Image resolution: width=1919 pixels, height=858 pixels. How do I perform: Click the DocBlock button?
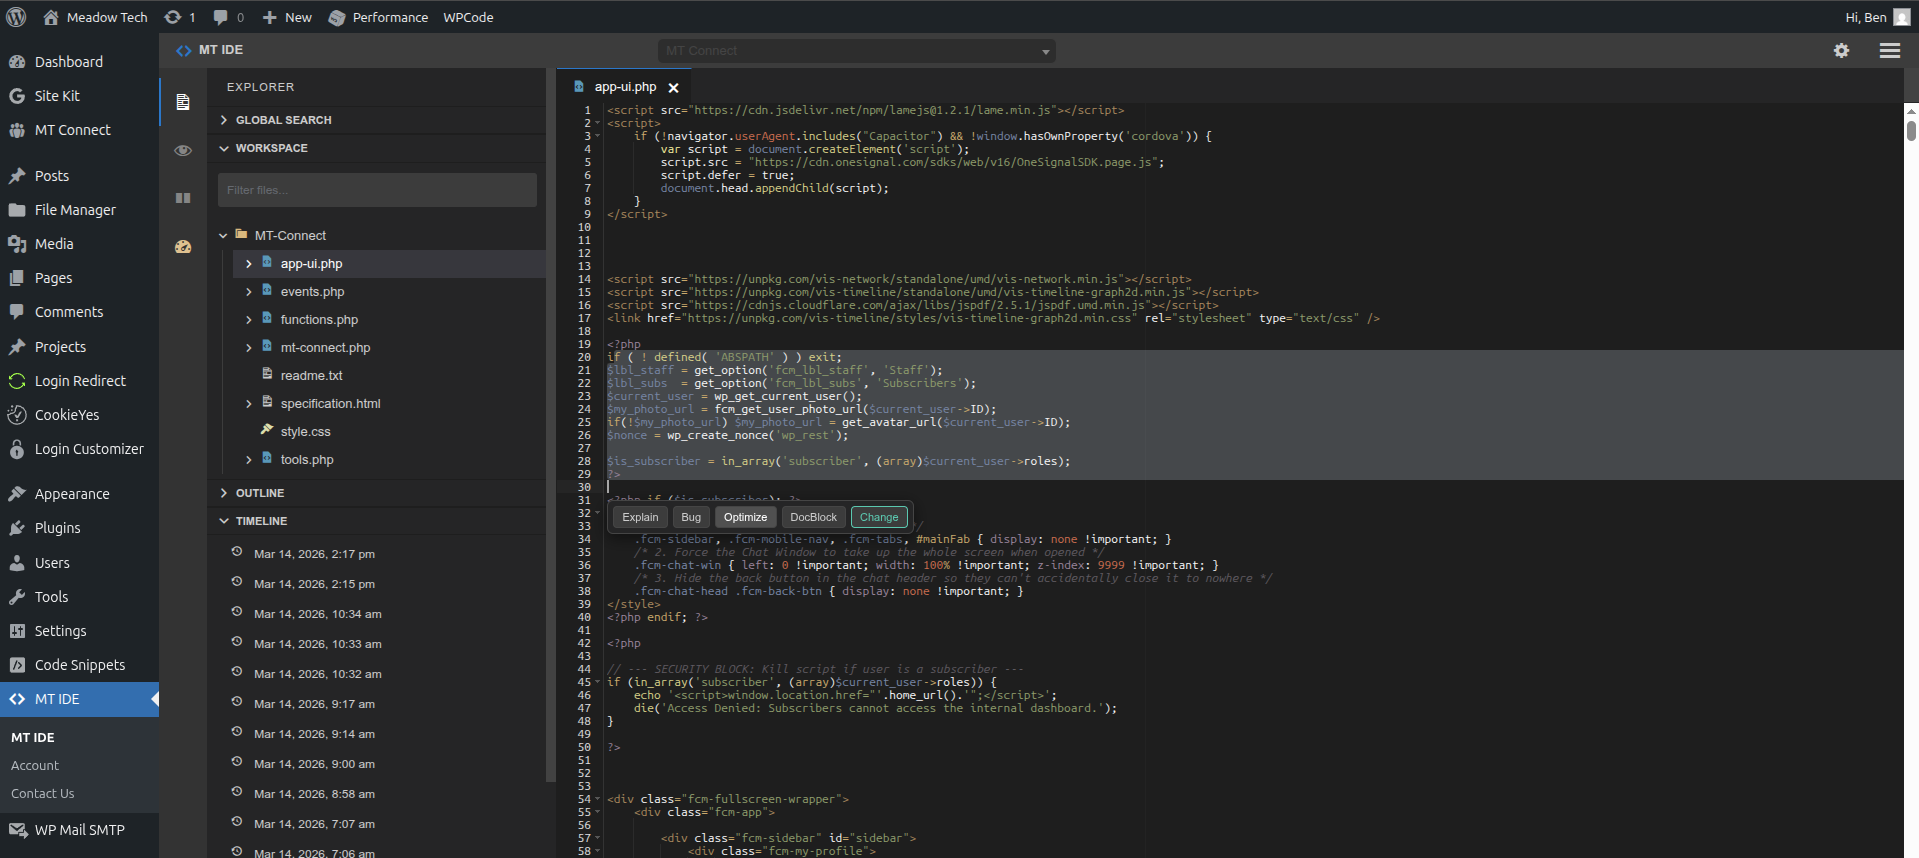pyautogui.click(x=813, y=517)
